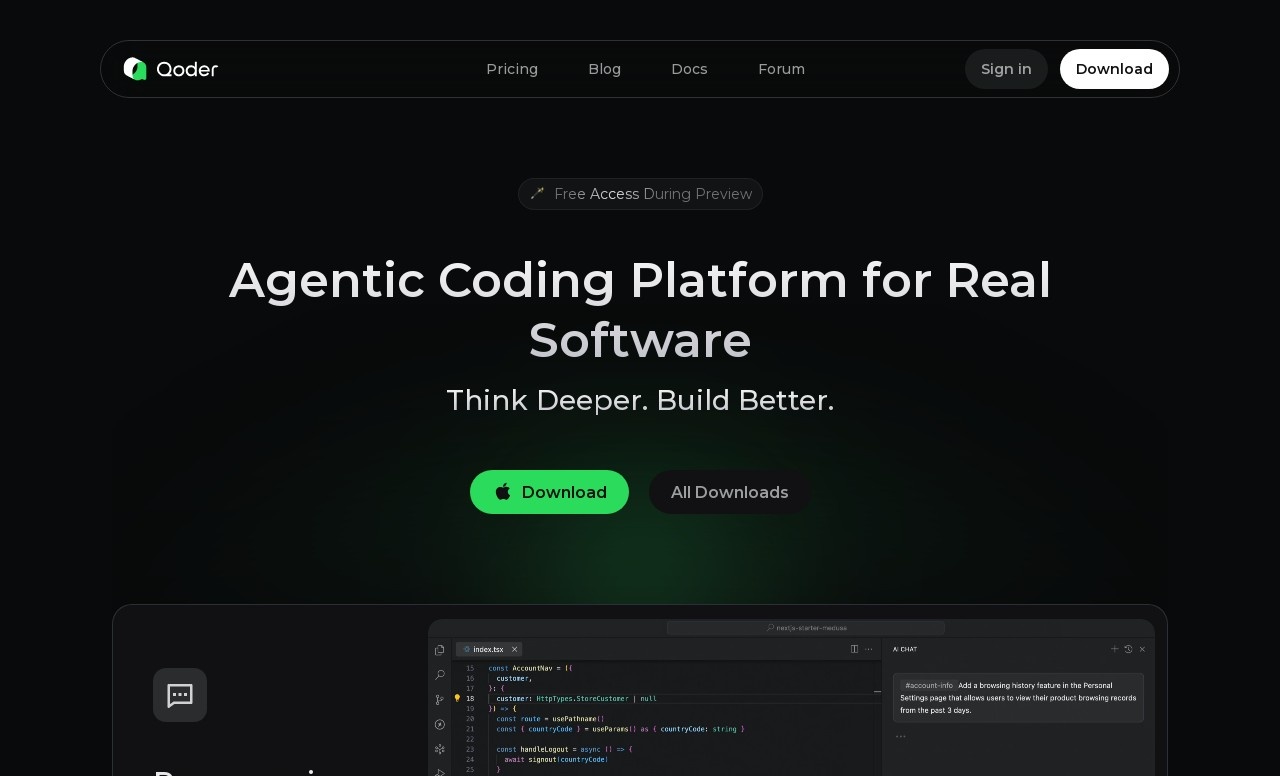Click the Qoder logo in the navbar
The height and width of the screenshot is (776, 1280).
point(171,69)
